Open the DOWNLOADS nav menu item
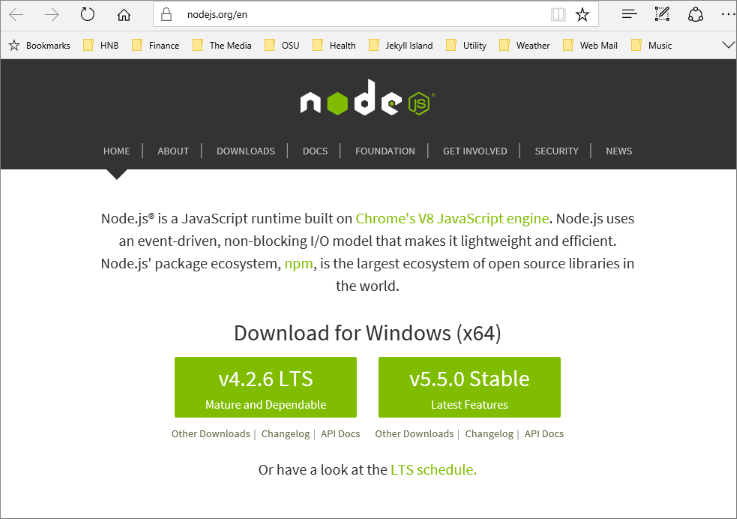The width and height of the screenshot is (737, 519). click(245, 151)
